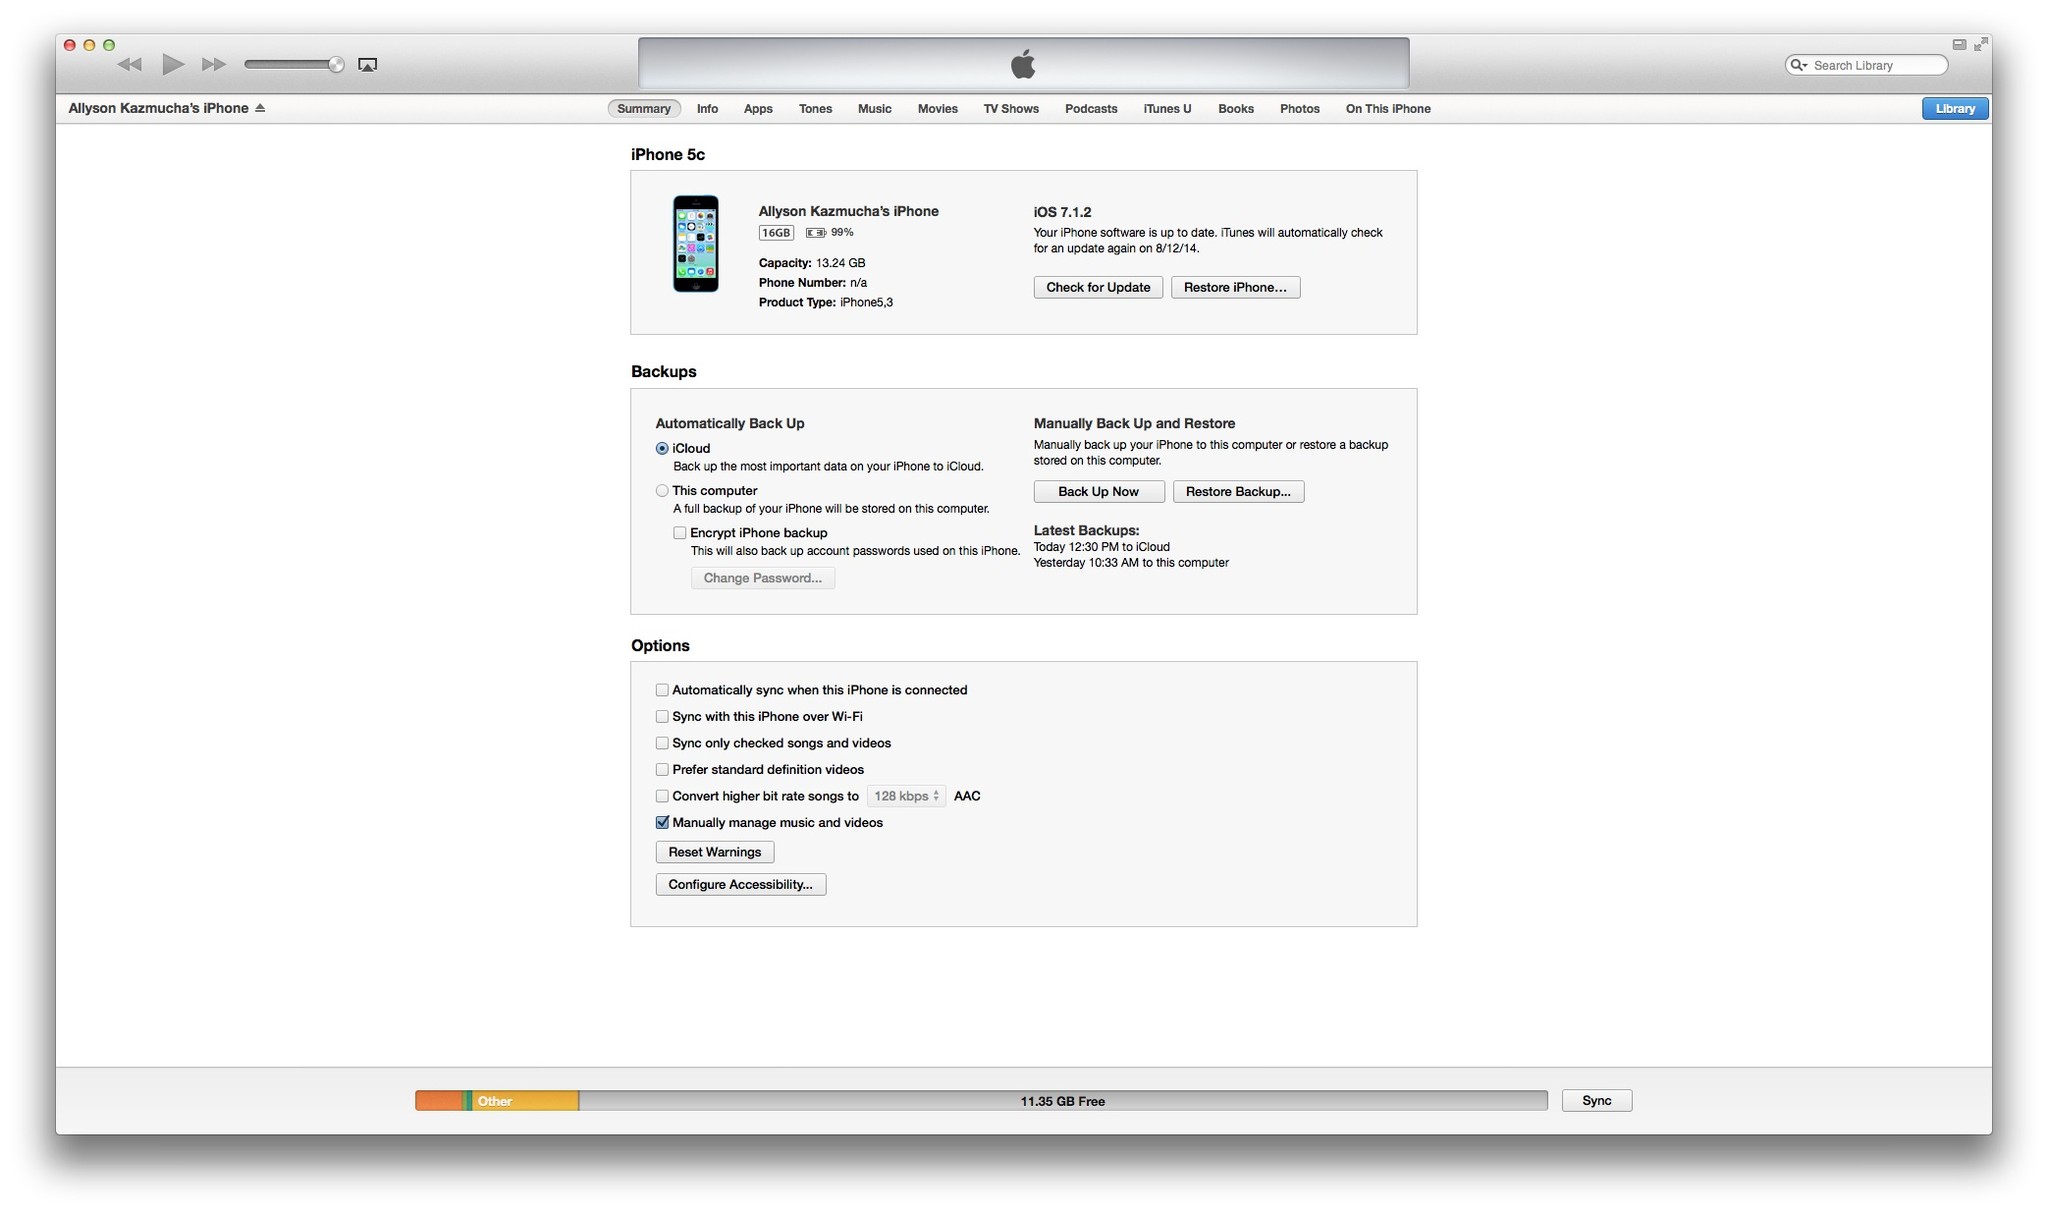
Task: Enable Encrypt iPhone backup checkbox
Action: coord(680,533)
